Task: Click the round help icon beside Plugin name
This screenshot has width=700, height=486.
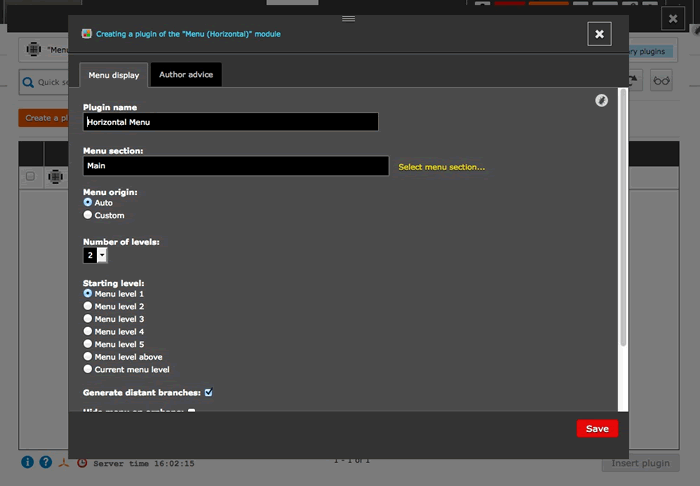Action: (602, 100)
